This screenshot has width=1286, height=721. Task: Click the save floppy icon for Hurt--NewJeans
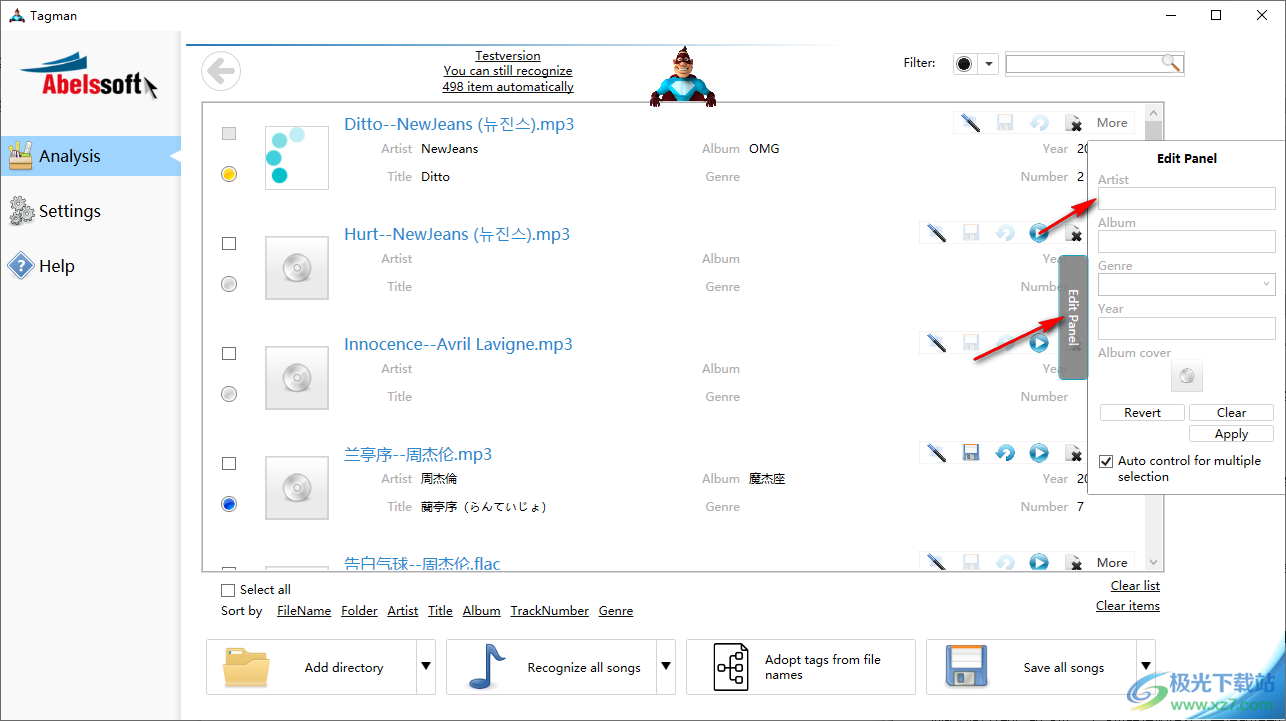[x=970, y=232]
